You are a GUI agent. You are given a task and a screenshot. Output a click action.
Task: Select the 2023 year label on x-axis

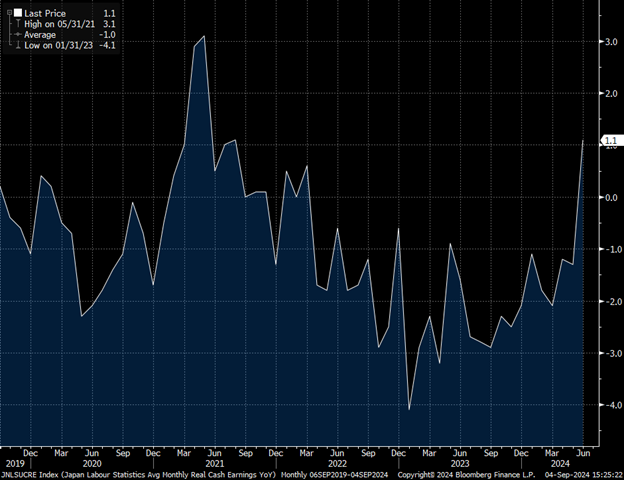458,464
